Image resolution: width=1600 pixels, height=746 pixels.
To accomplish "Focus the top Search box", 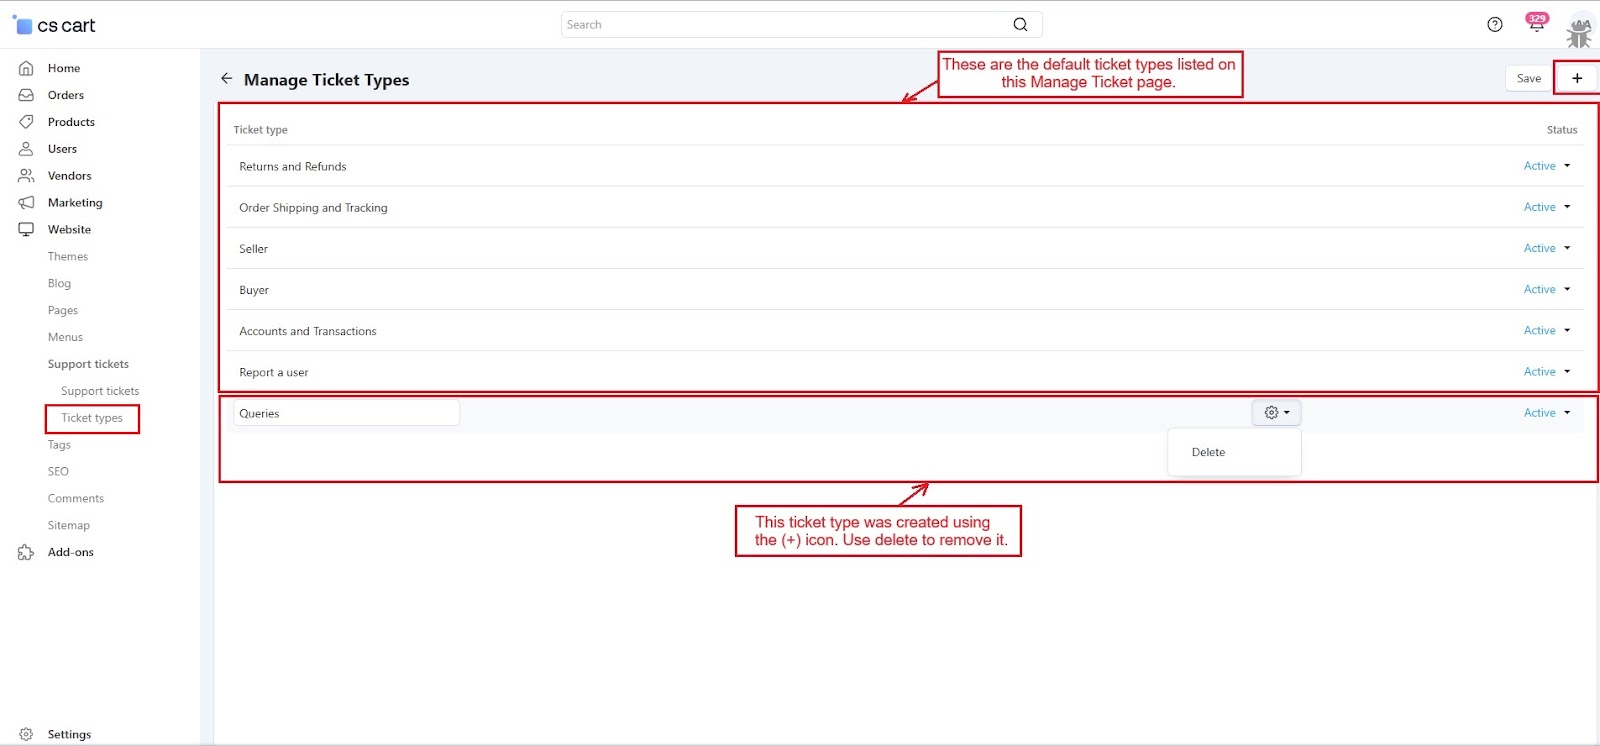I will pyautogui.click(x=785, y=25).
